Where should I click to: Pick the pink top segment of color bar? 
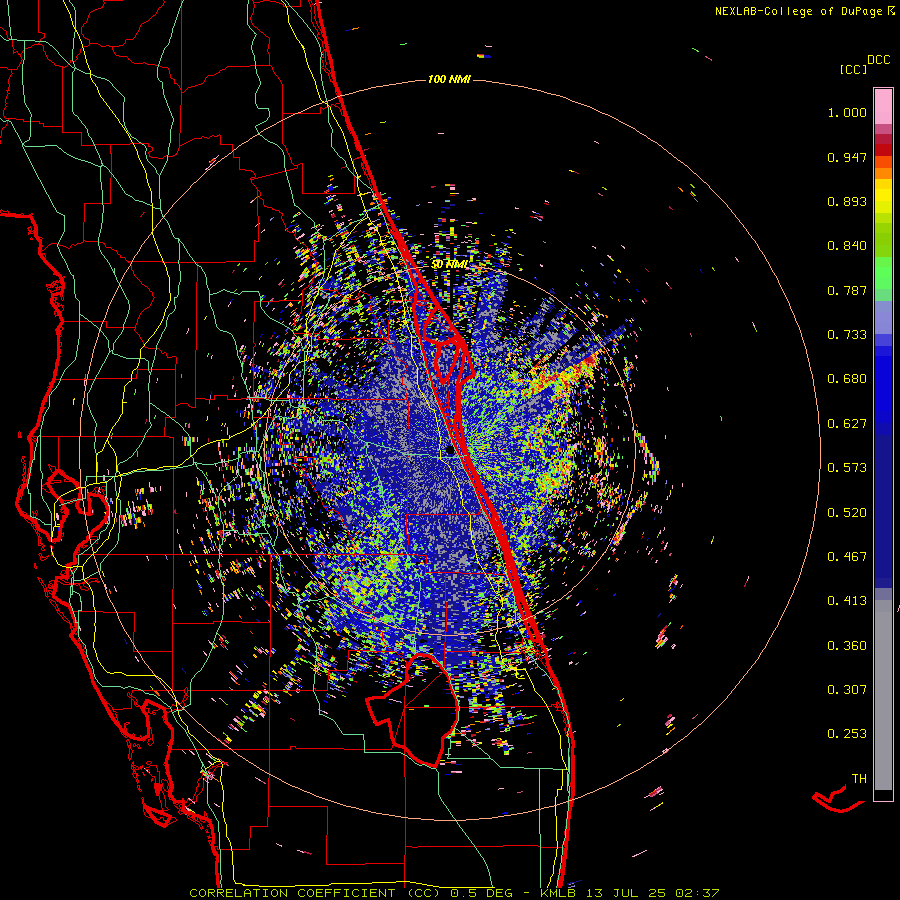coord(883,106)
